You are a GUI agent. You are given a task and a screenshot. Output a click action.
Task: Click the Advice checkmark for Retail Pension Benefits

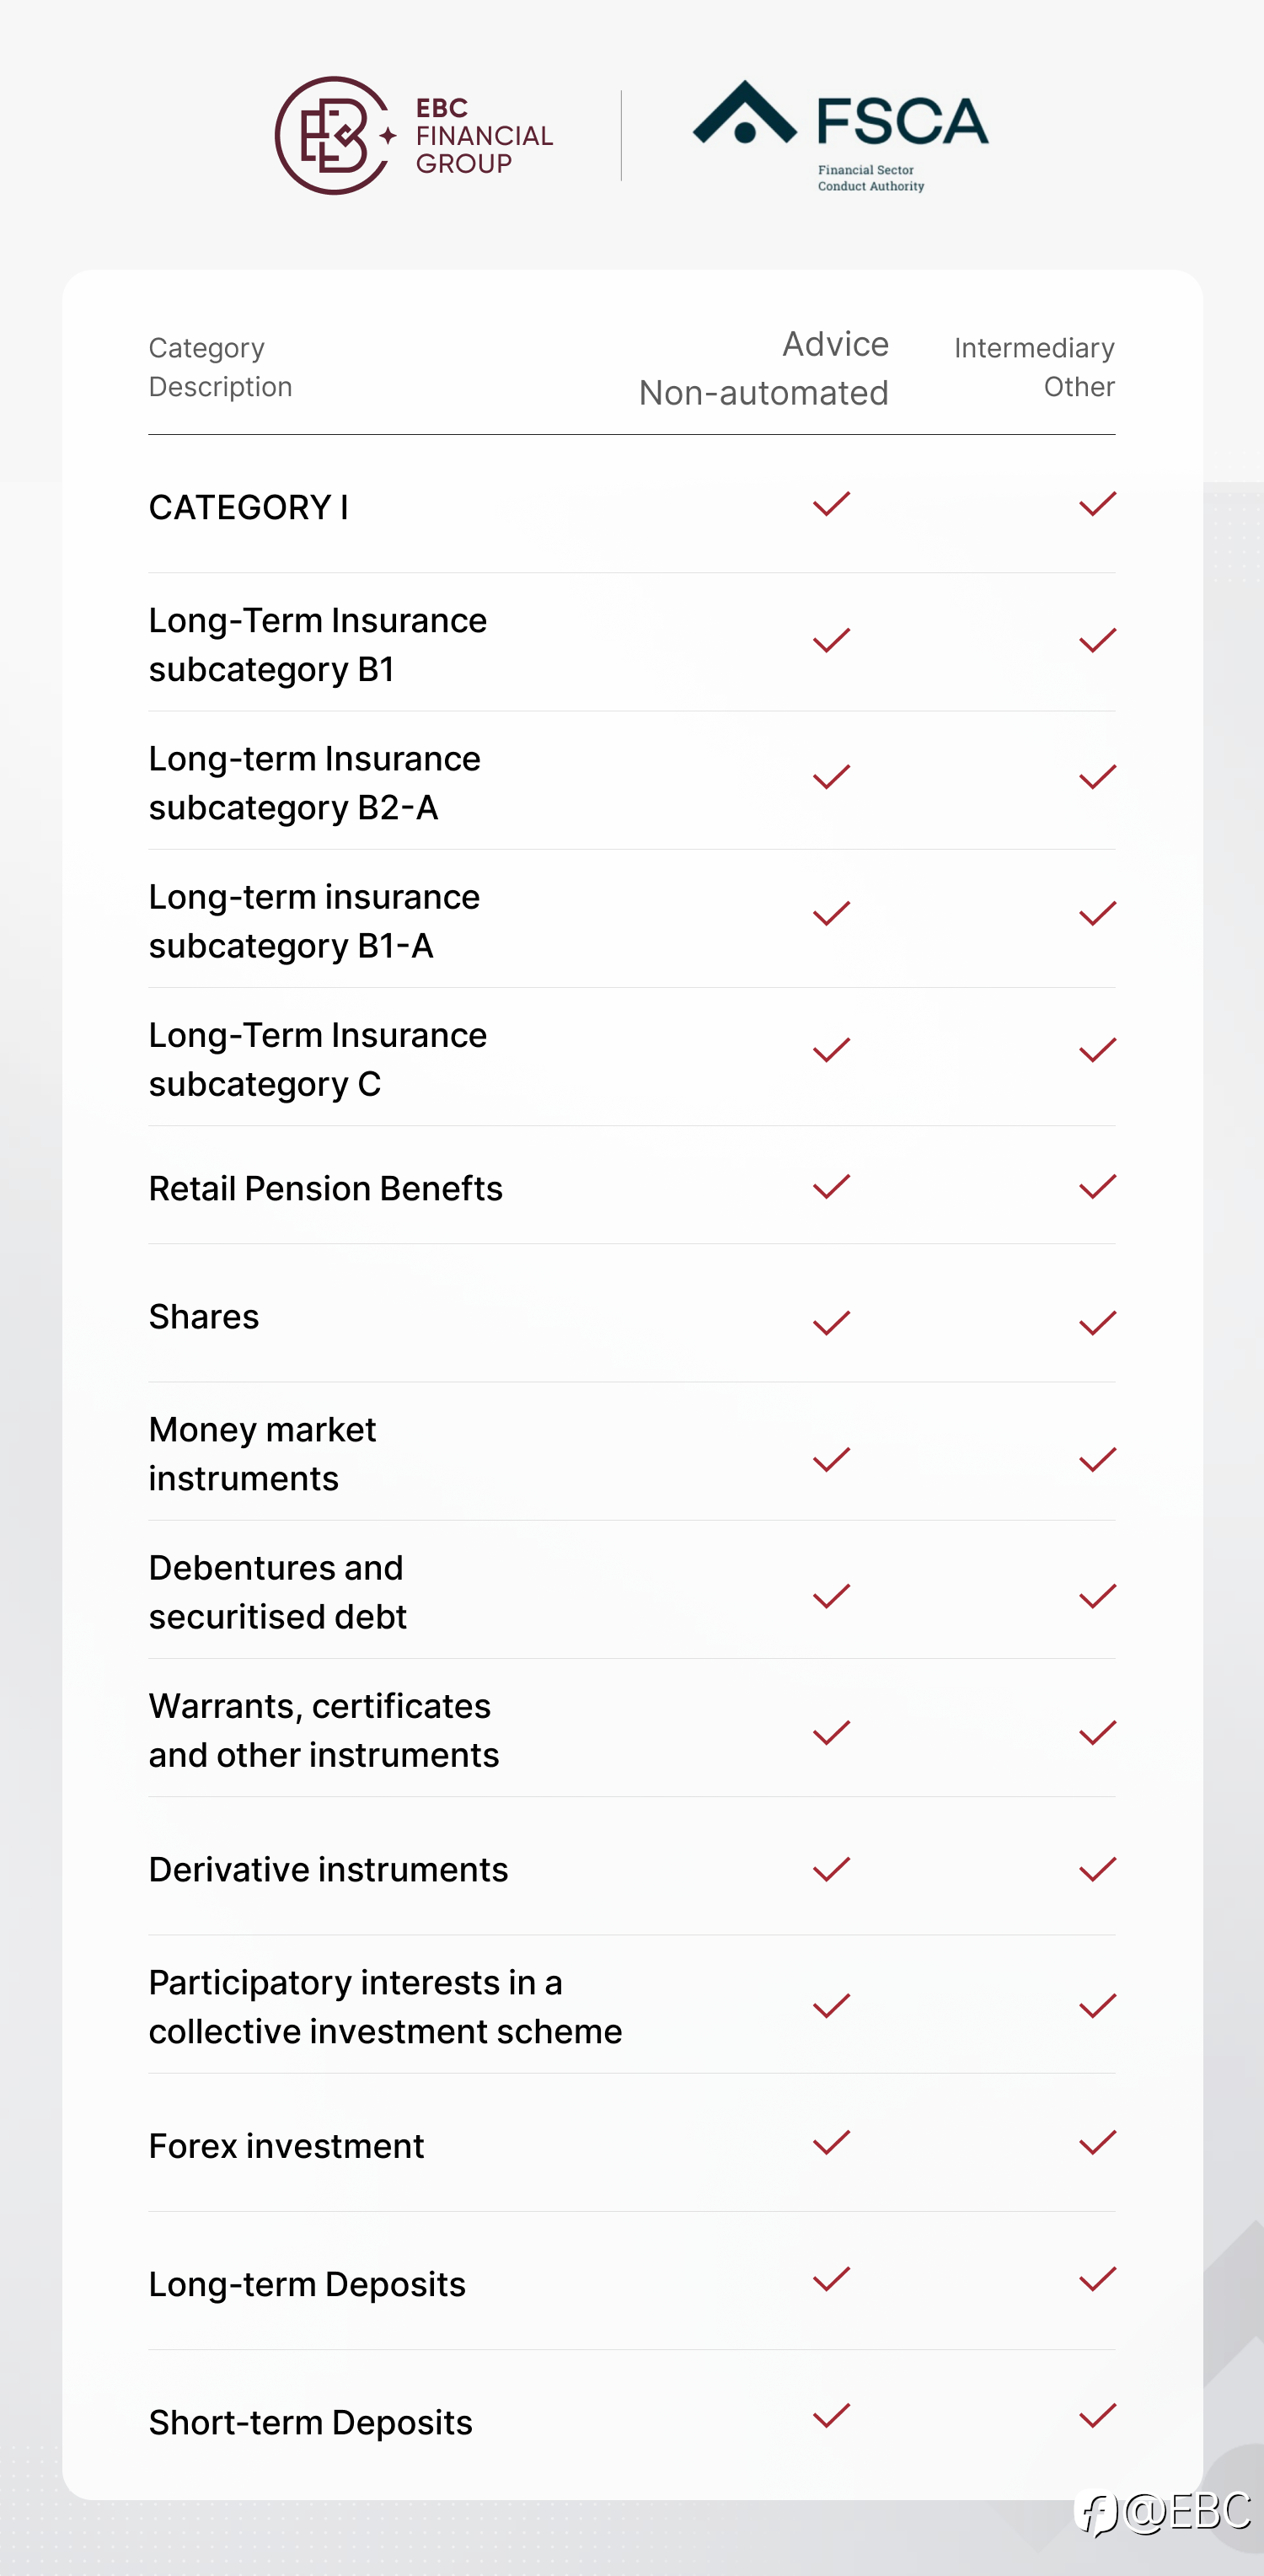click(x=831, y=1187)
